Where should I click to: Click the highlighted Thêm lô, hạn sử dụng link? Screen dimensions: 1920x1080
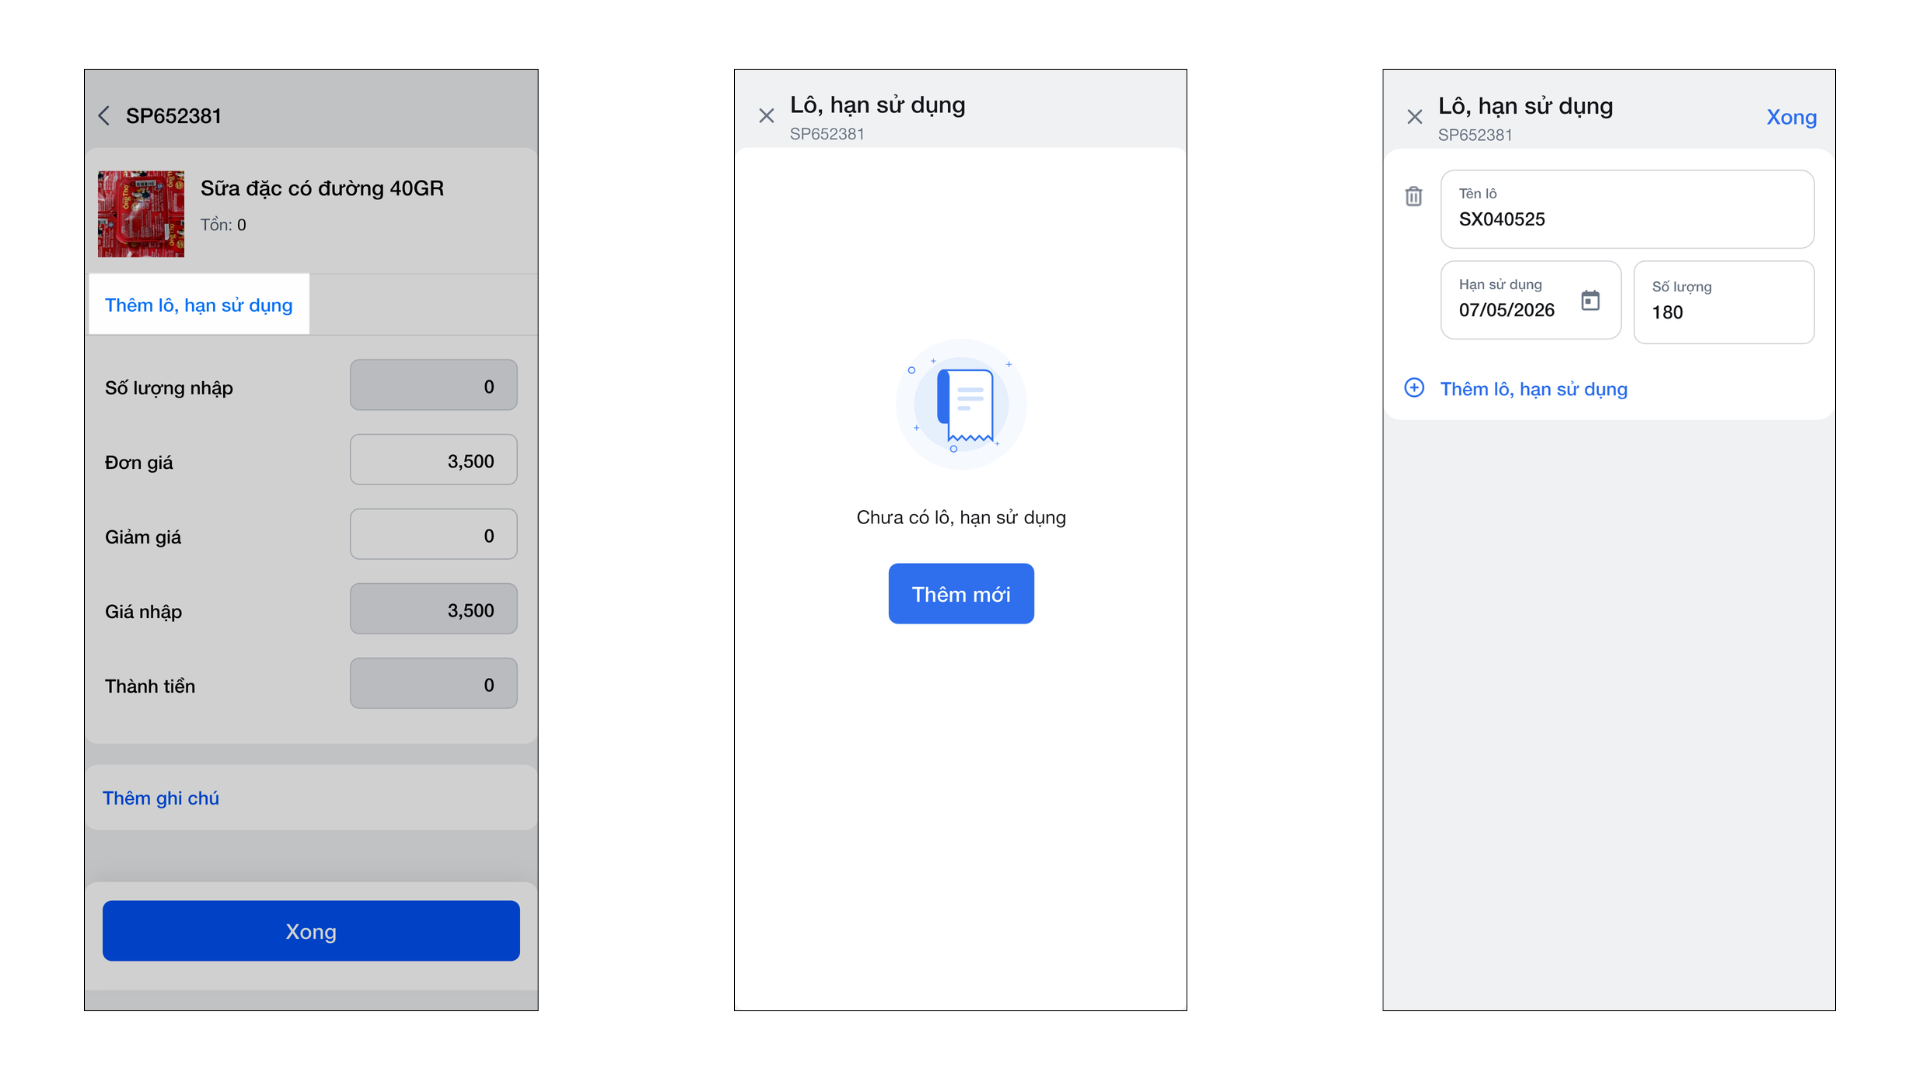point(199,305)
